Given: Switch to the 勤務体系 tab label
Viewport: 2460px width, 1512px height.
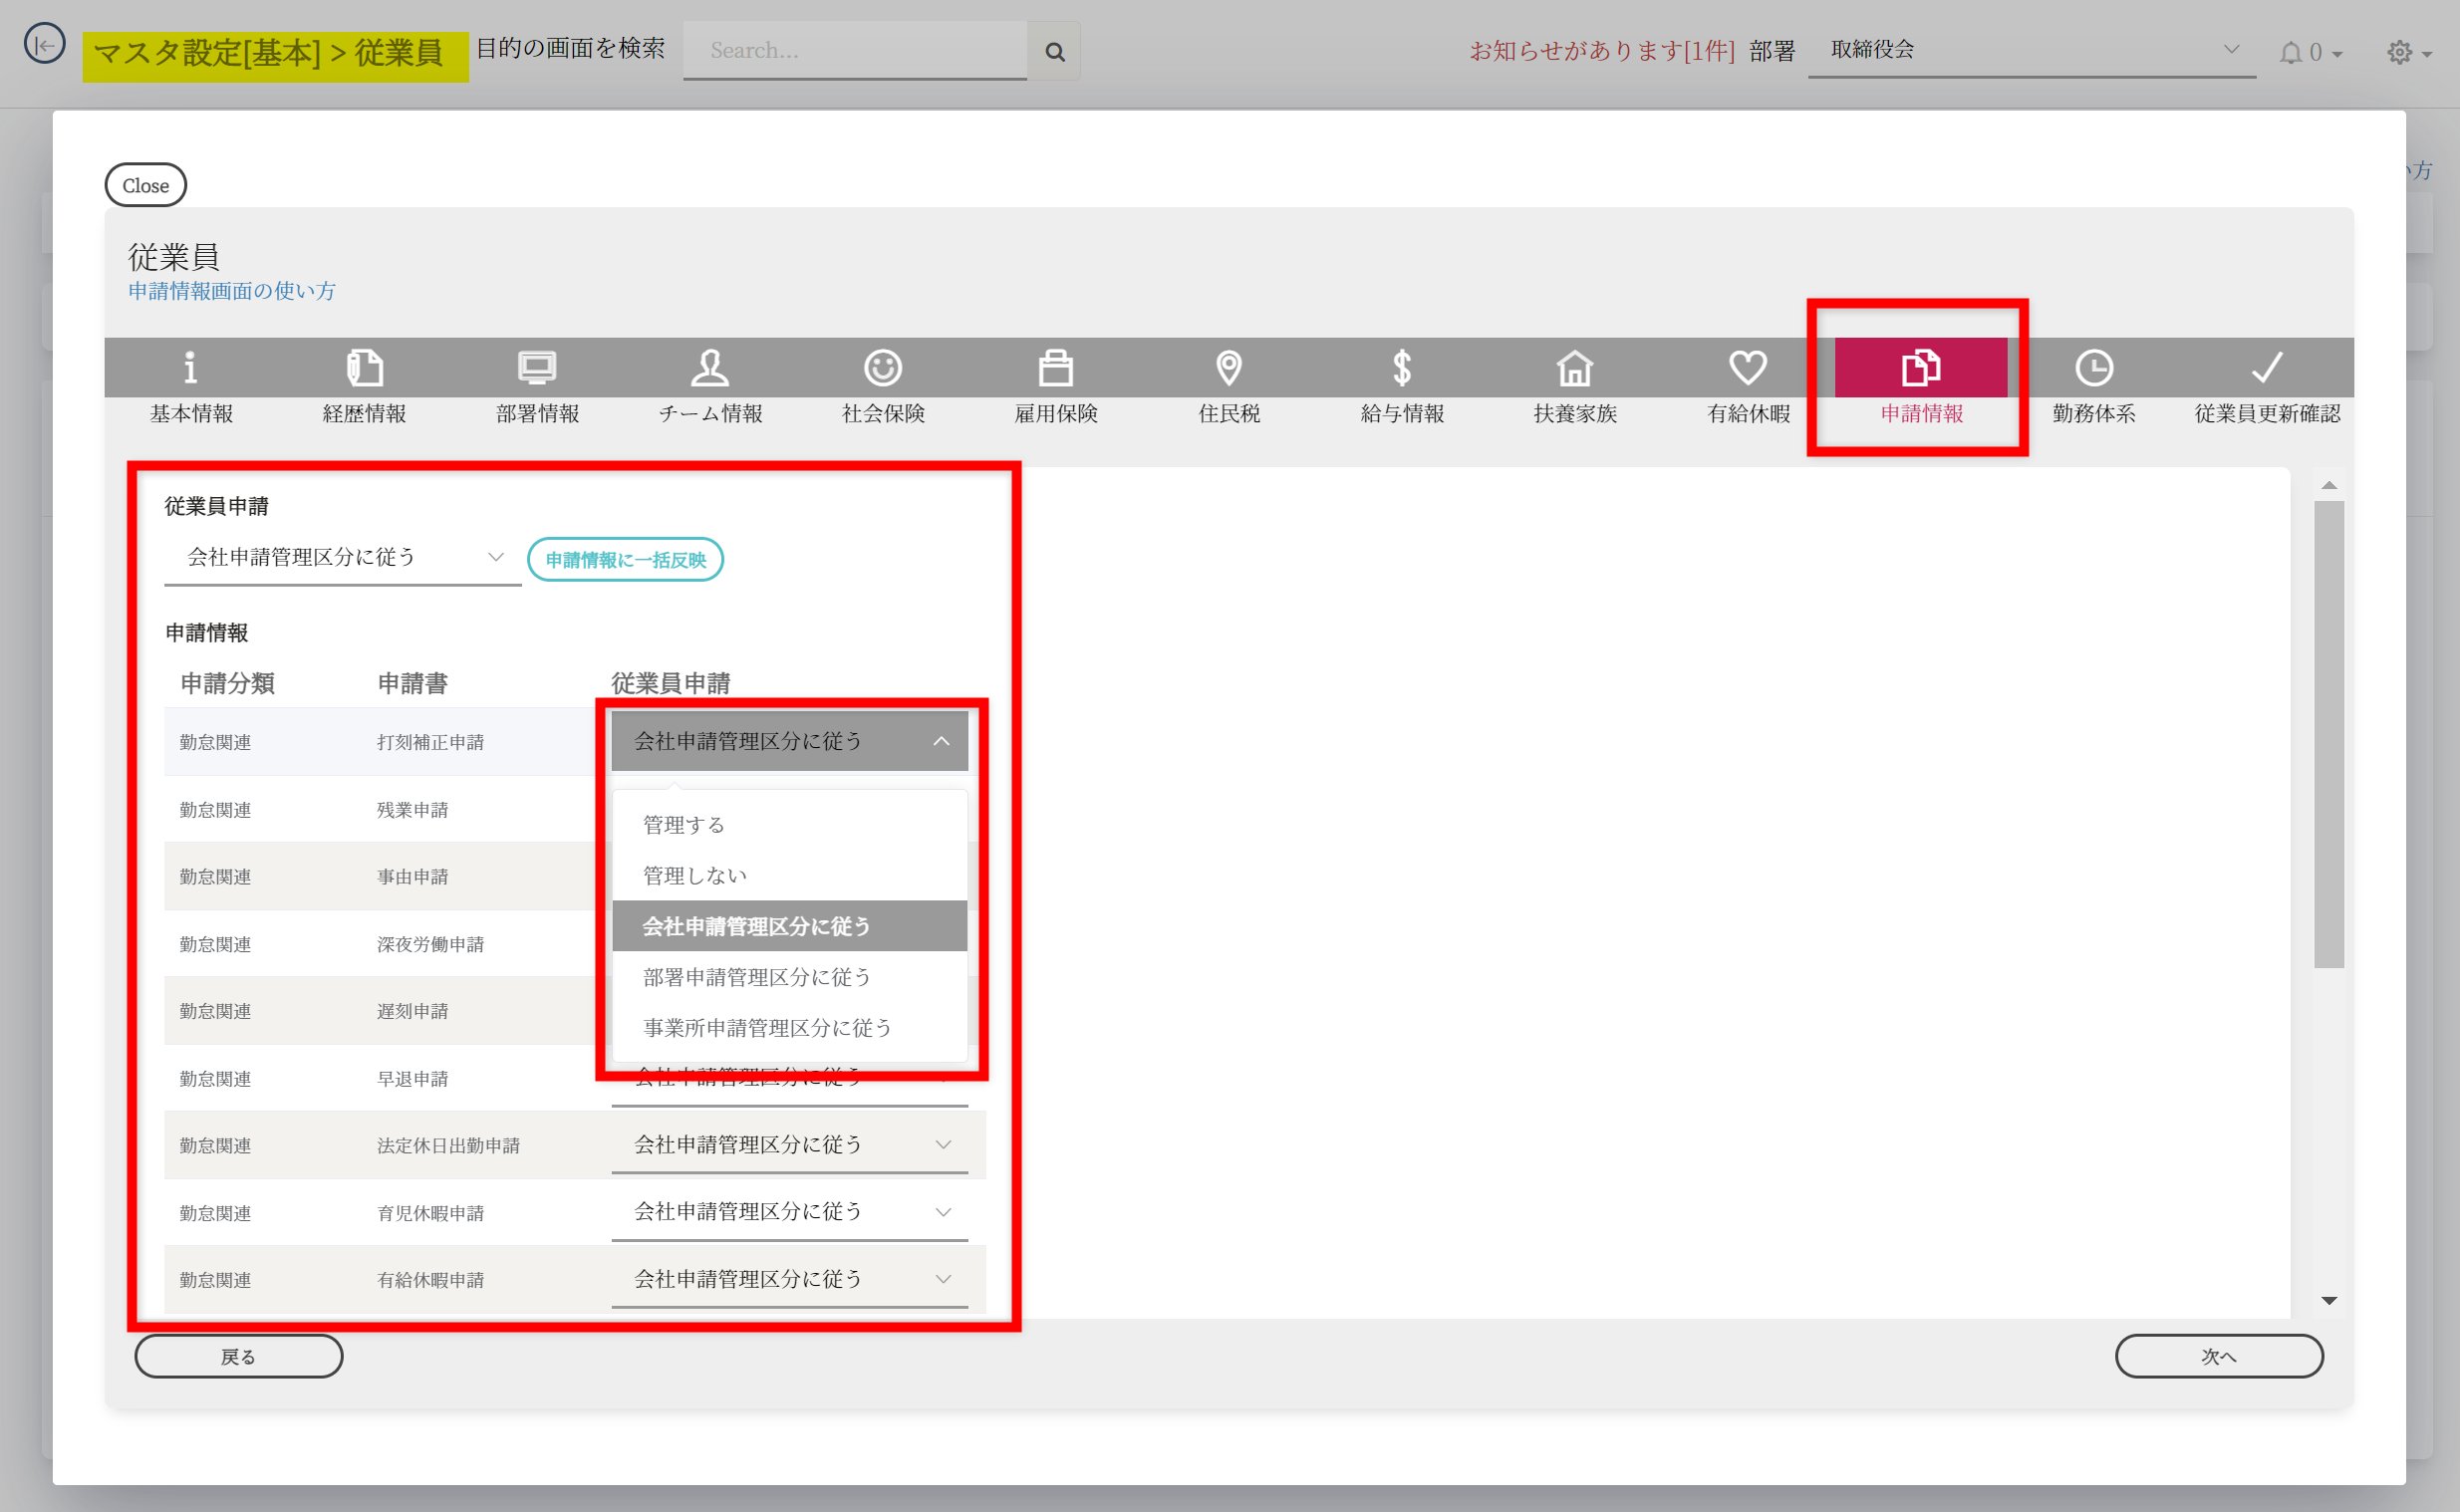Looking at the screenshot, I should point(2094,414).
